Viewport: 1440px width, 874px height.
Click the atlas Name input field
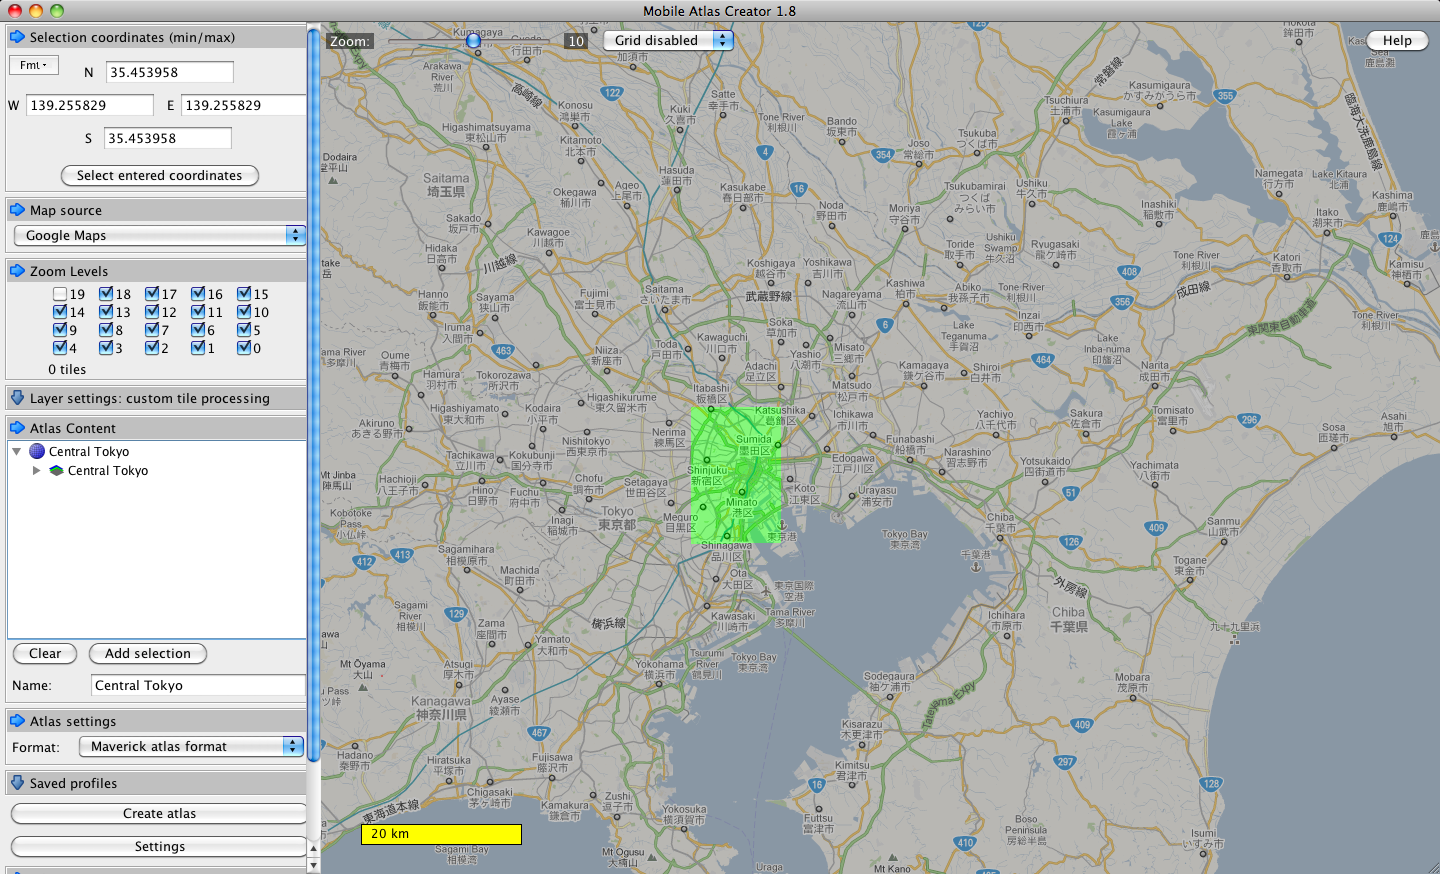[x=198, y=685]
